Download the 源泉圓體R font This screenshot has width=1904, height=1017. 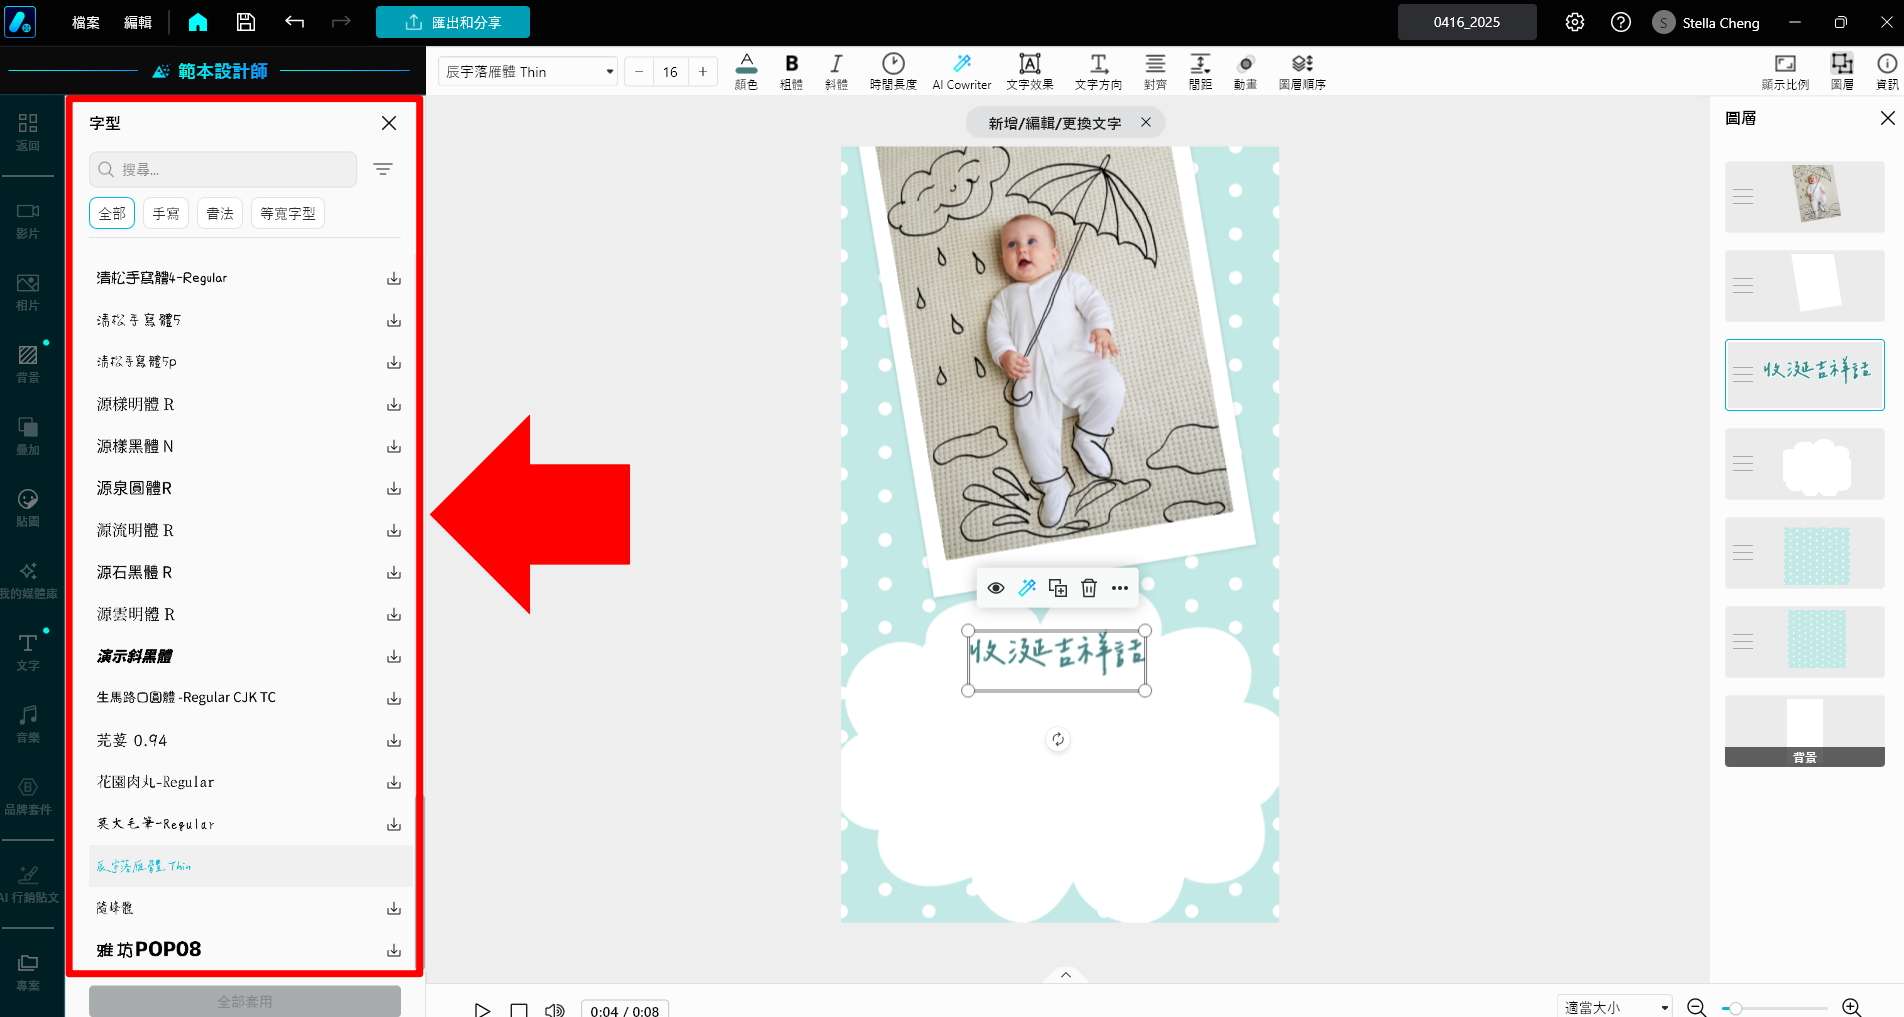tap(394, 488)
